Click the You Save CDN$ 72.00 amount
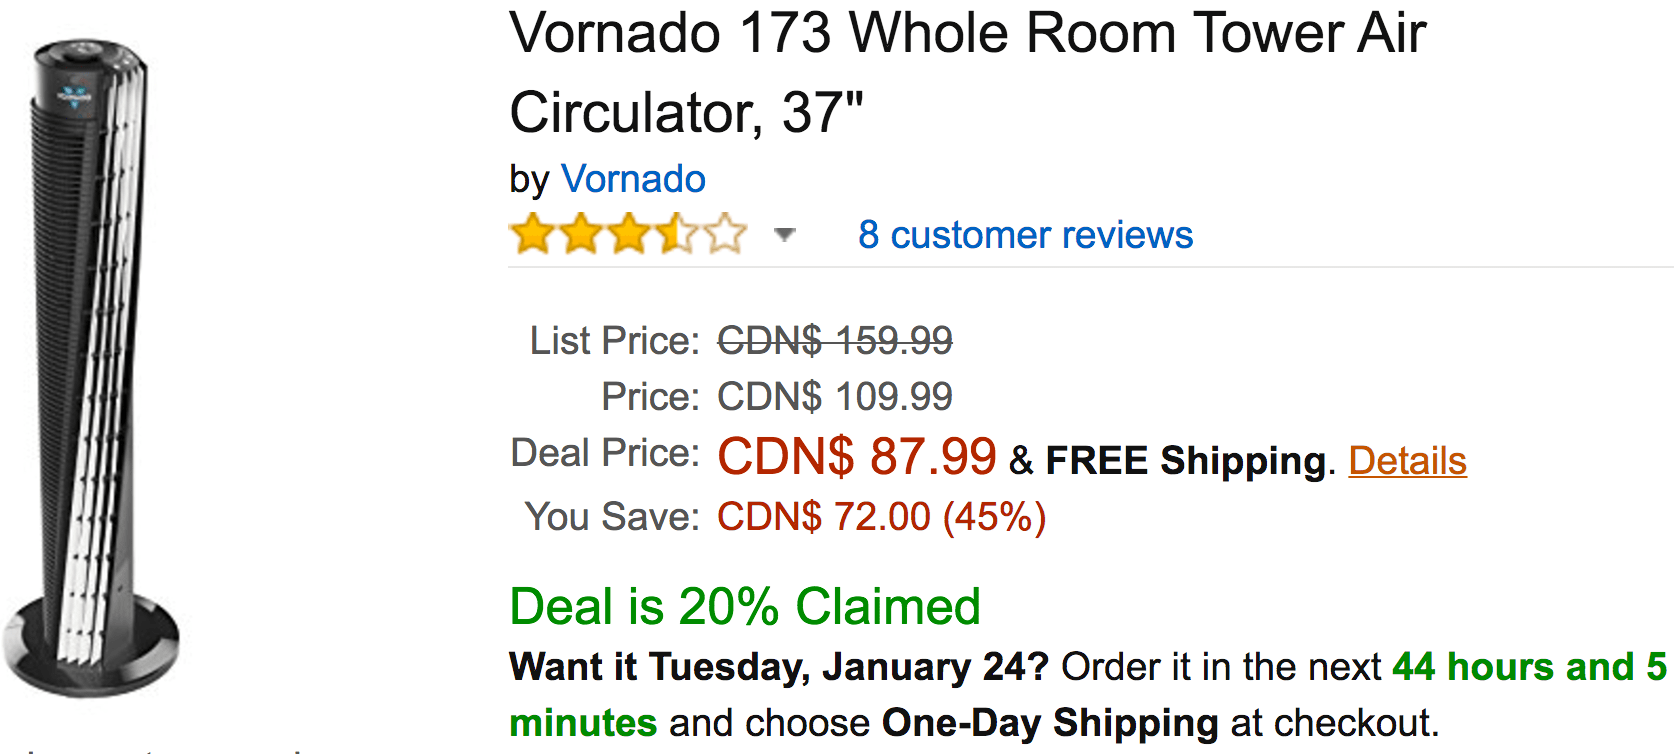 [x=881, y=517]
